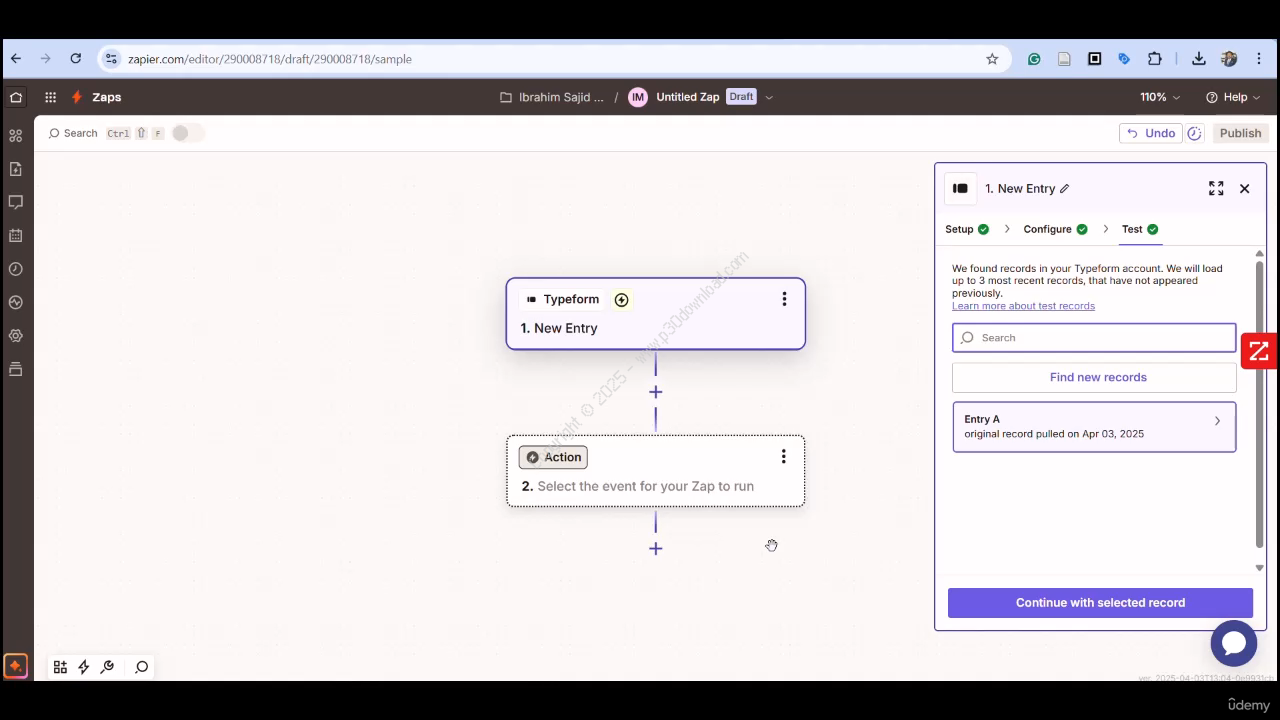Open the canvas Search with Ctrl shortcut
The height and width of the screenshot is (720, 1280).
click(105, 133)
